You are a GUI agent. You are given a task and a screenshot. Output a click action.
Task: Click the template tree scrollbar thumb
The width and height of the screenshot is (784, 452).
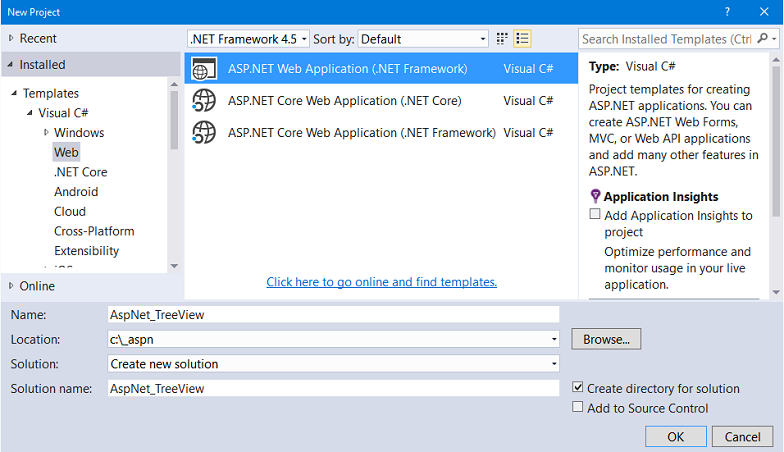174,120
